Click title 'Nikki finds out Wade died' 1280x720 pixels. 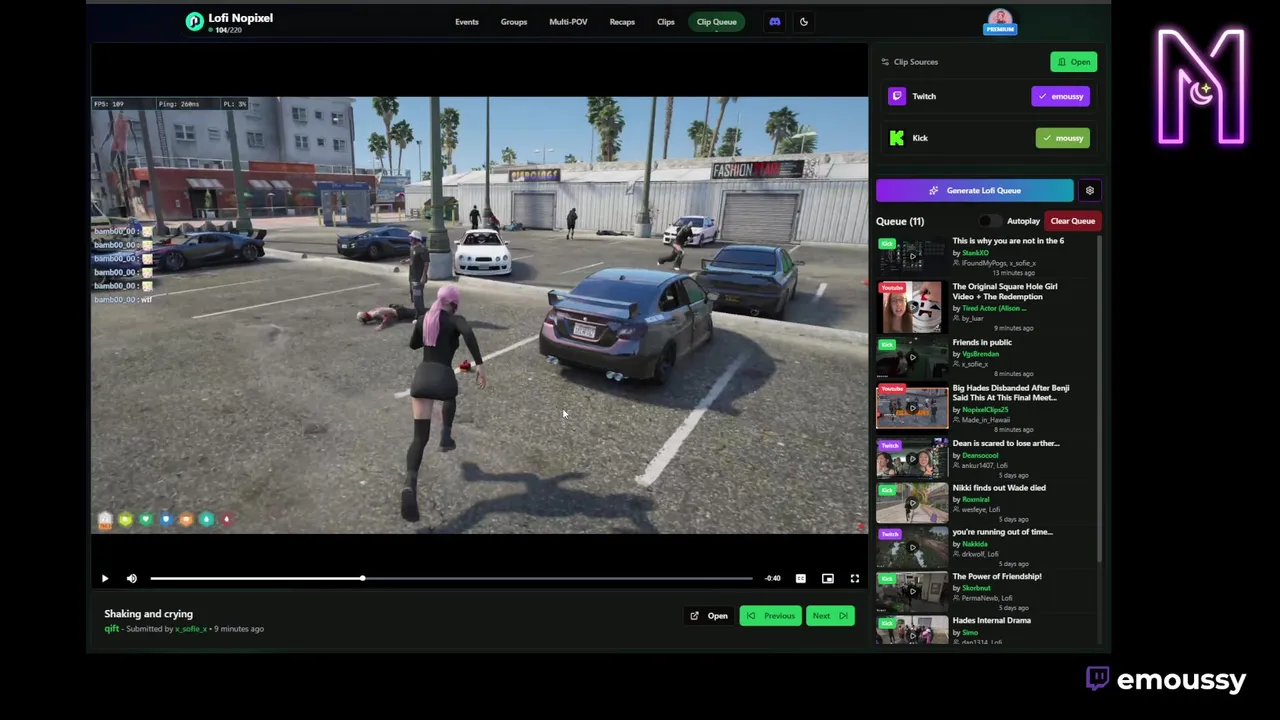point(999,488)
